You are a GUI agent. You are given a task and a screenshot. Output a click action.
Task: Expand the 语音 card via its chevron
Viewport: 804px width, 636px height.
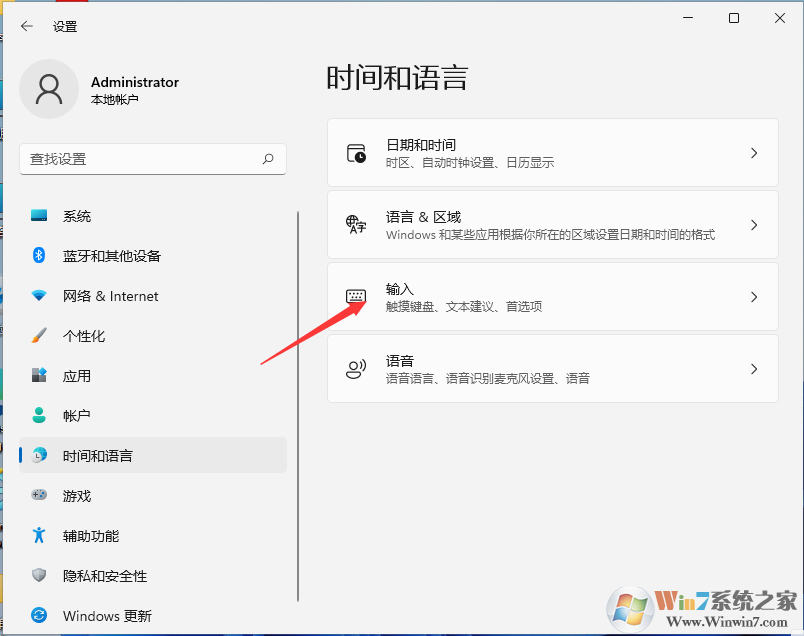pos(754,368)
